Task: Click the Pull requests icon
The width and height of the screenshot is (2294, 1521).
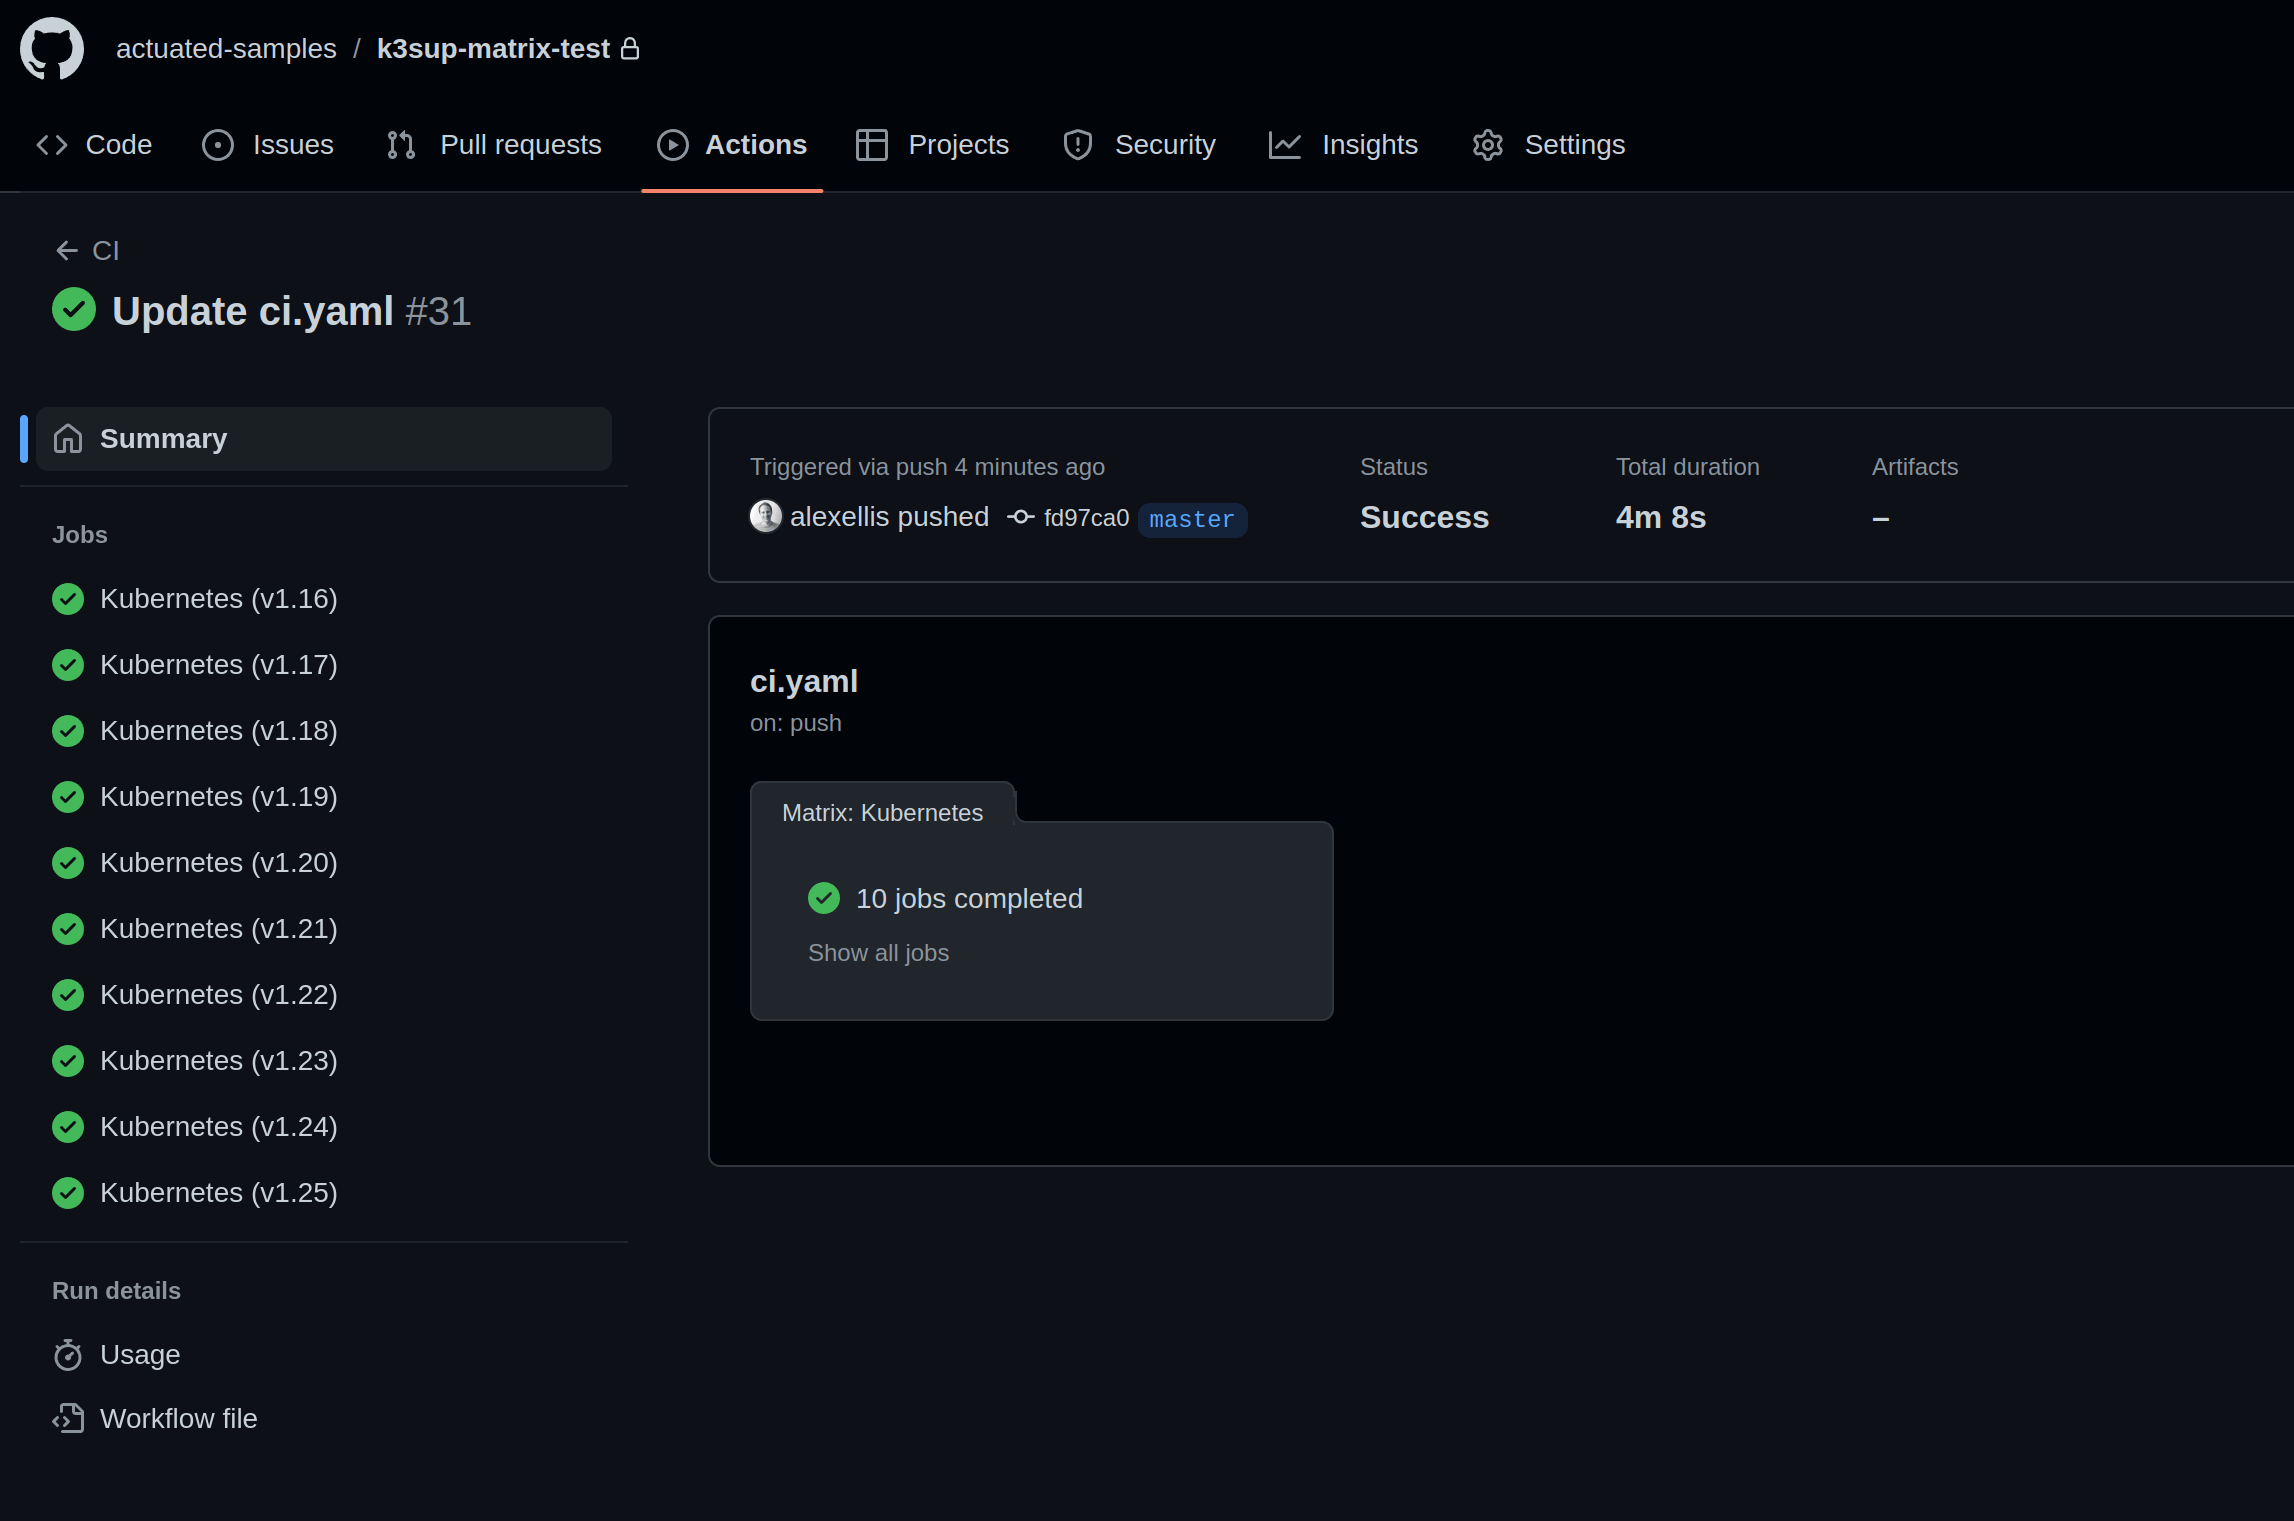Action: 402,144
